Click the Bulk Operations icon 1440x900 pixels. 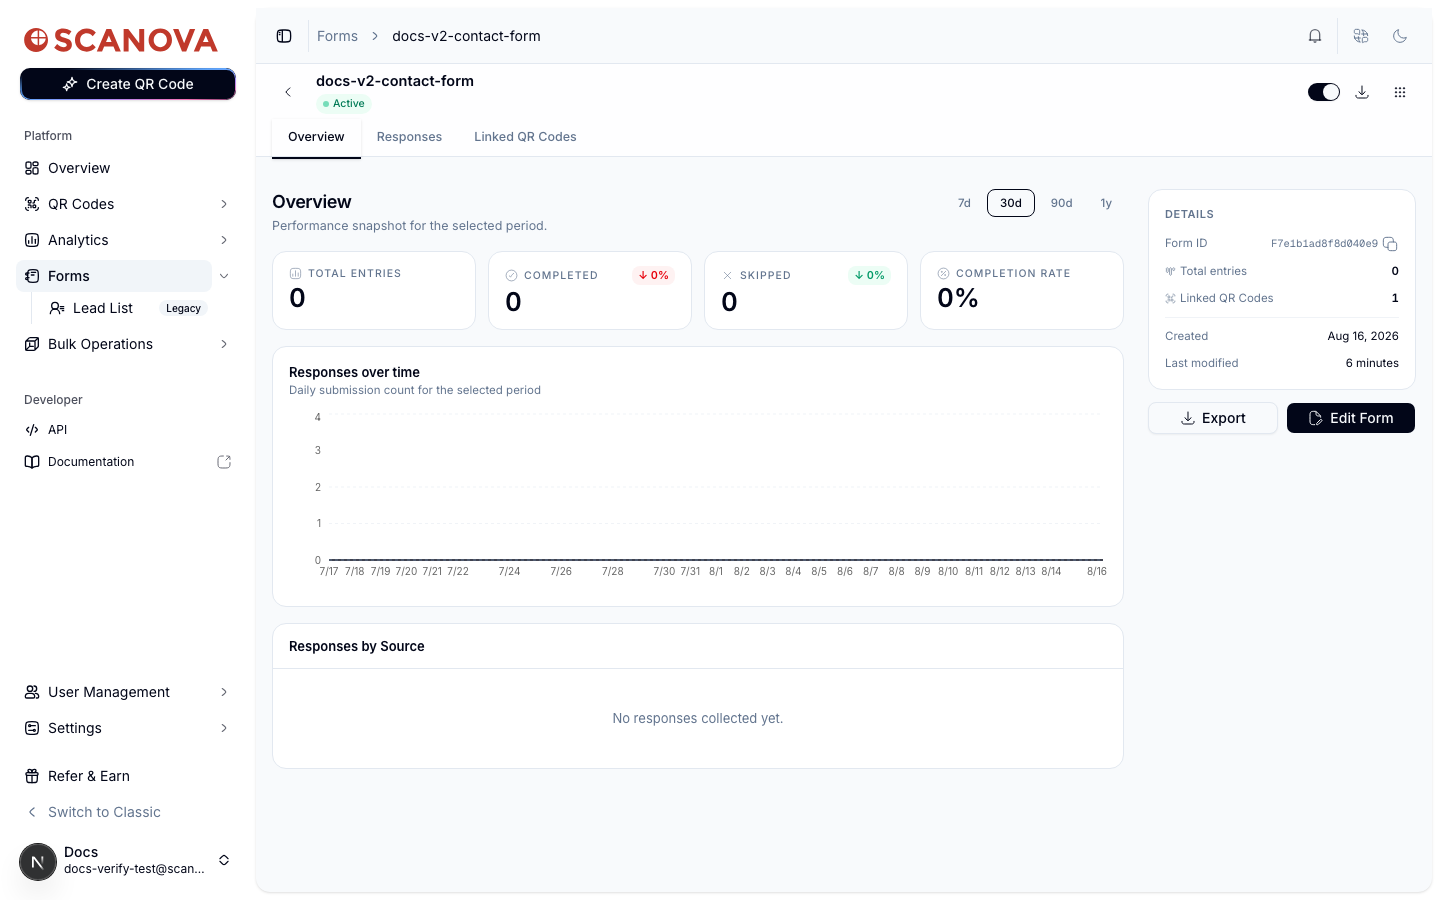32,344
